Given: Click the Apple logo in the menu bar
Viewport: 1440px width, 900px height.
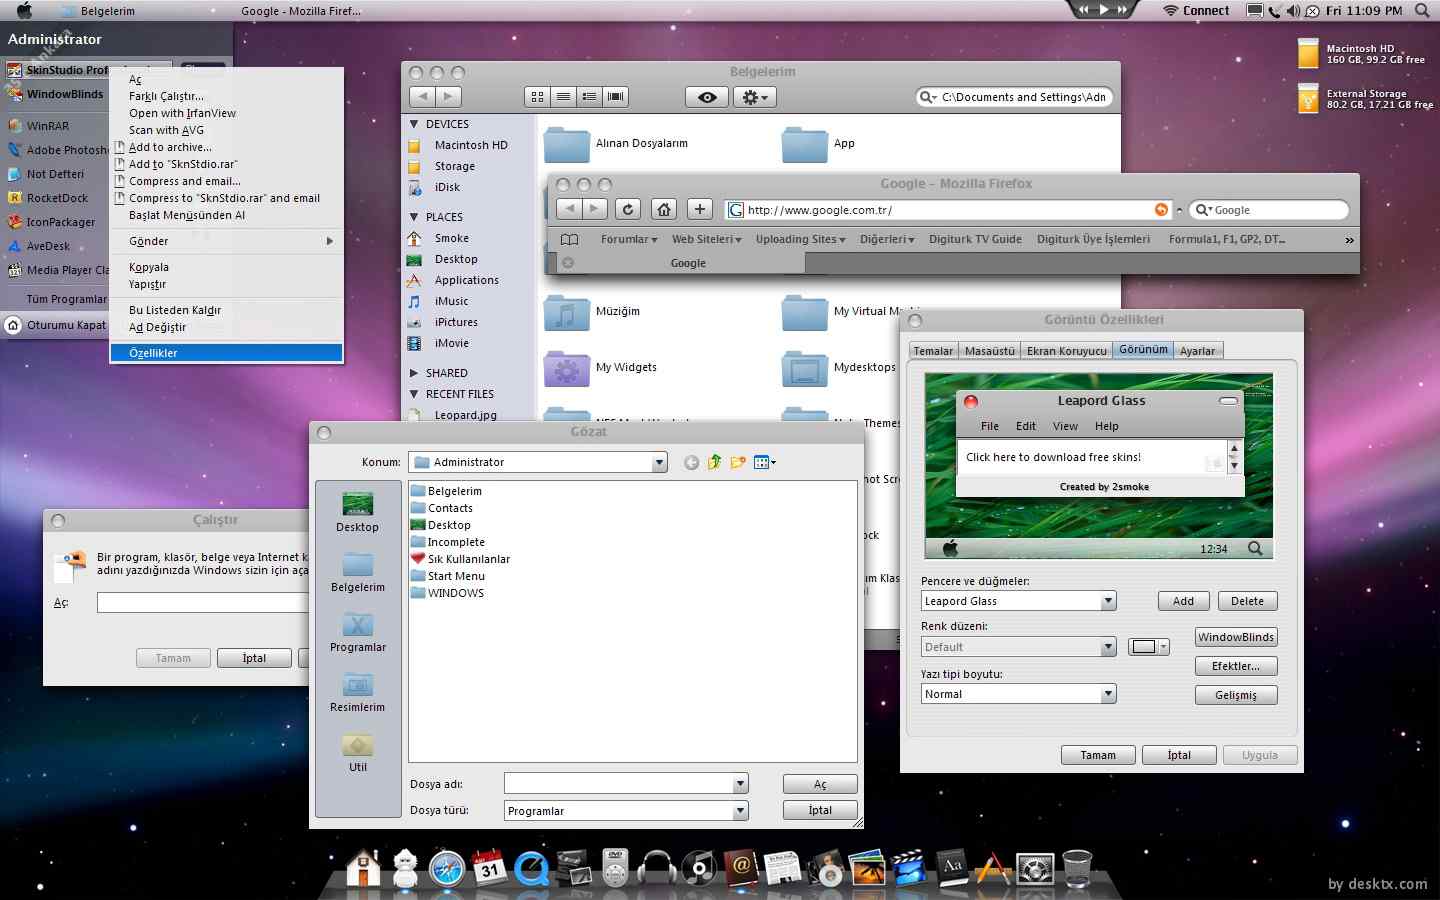Looking at the screenshot, I should click(25, 11).
